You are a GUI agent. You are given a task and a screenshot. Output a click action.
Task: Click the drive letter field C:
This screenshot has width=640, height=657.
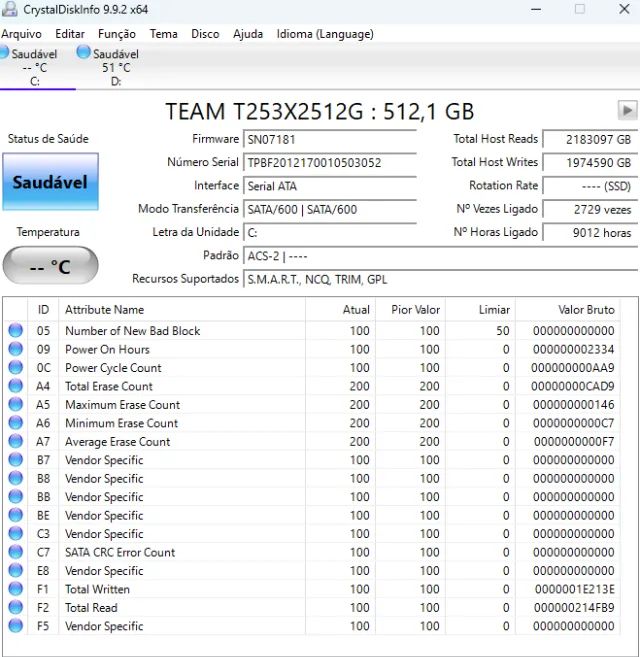click(330, 233)
